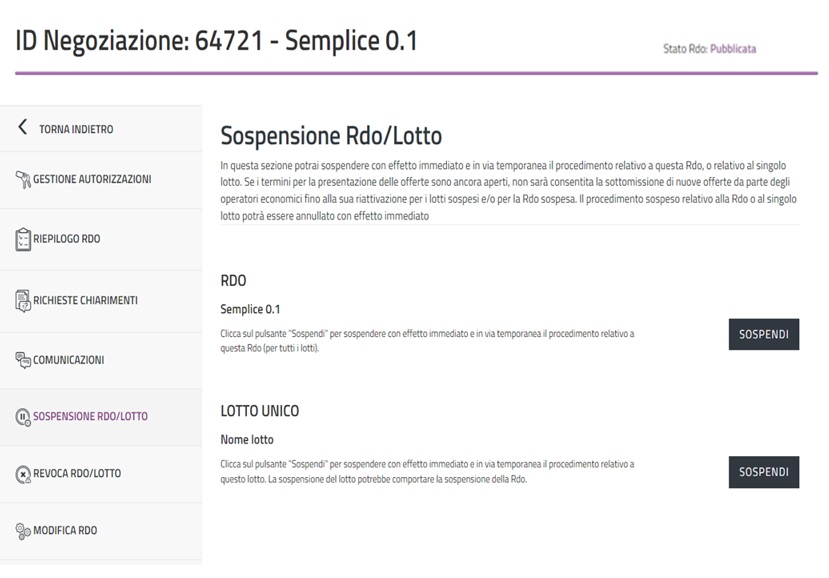Click the Pubblicata status label
The width and height of the screenshot is (829, 578).
[733, 48]
